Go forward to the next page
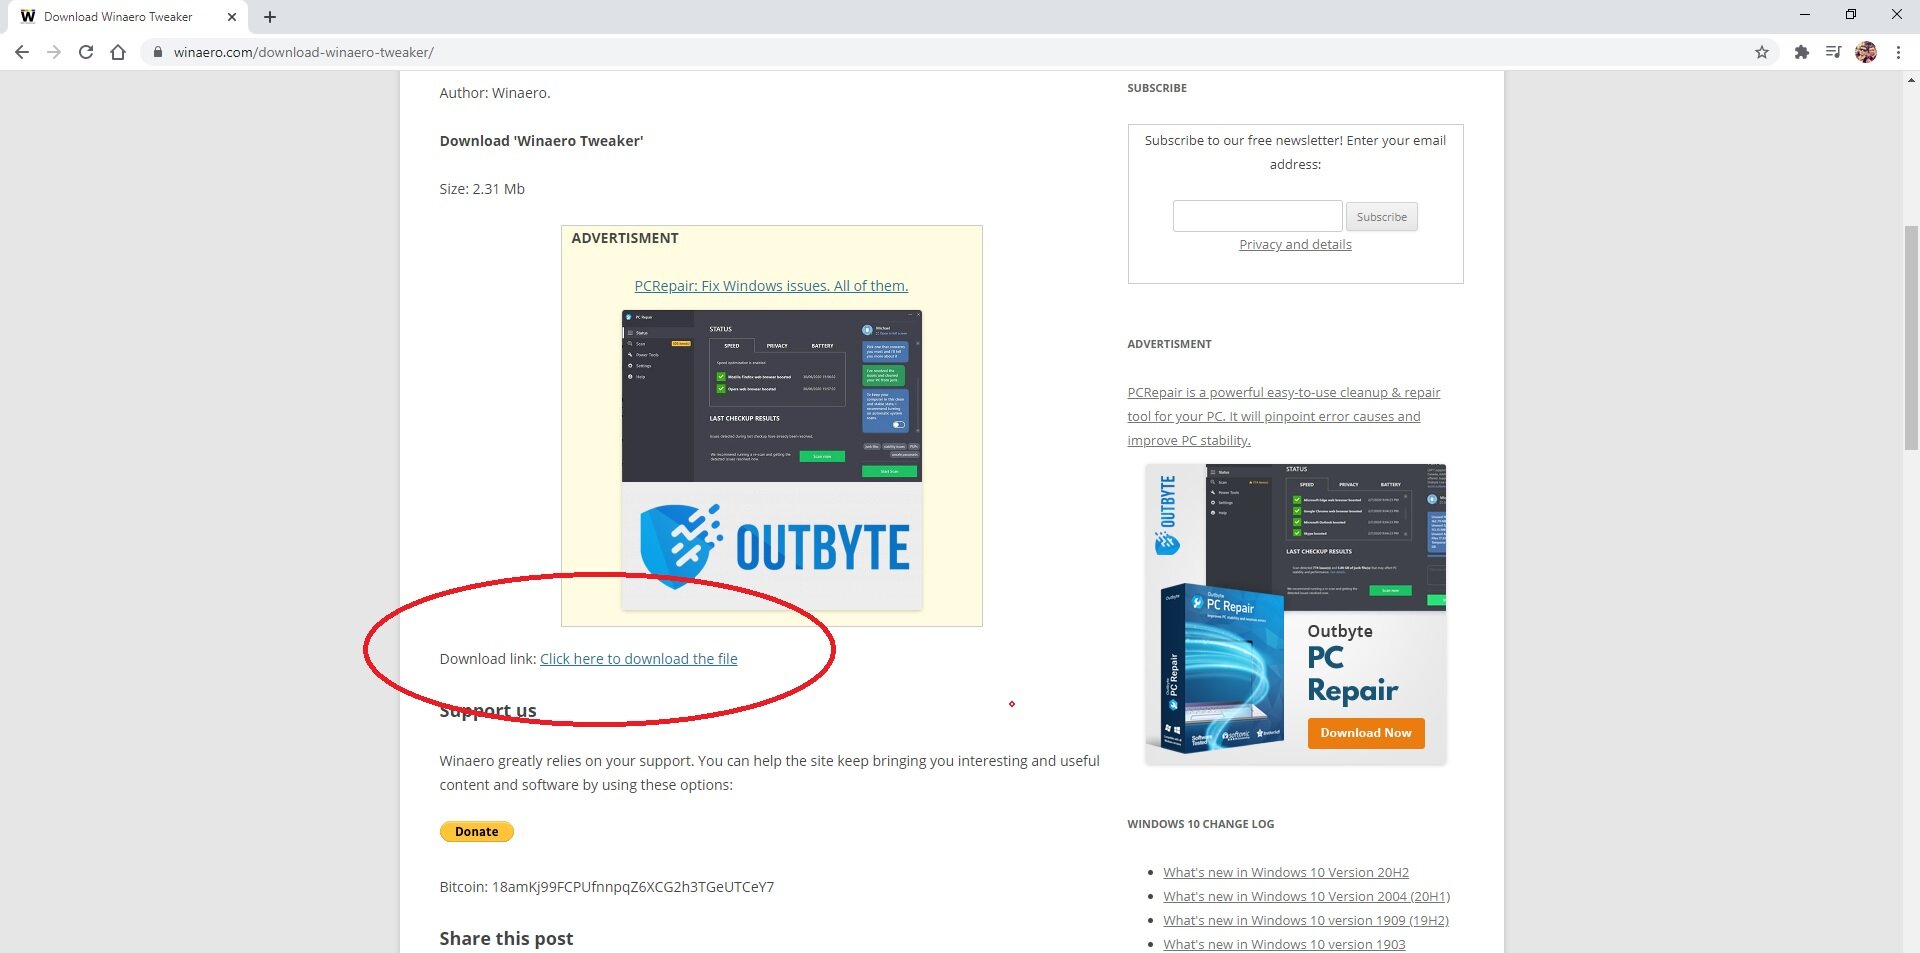 [x=54, y=52]
